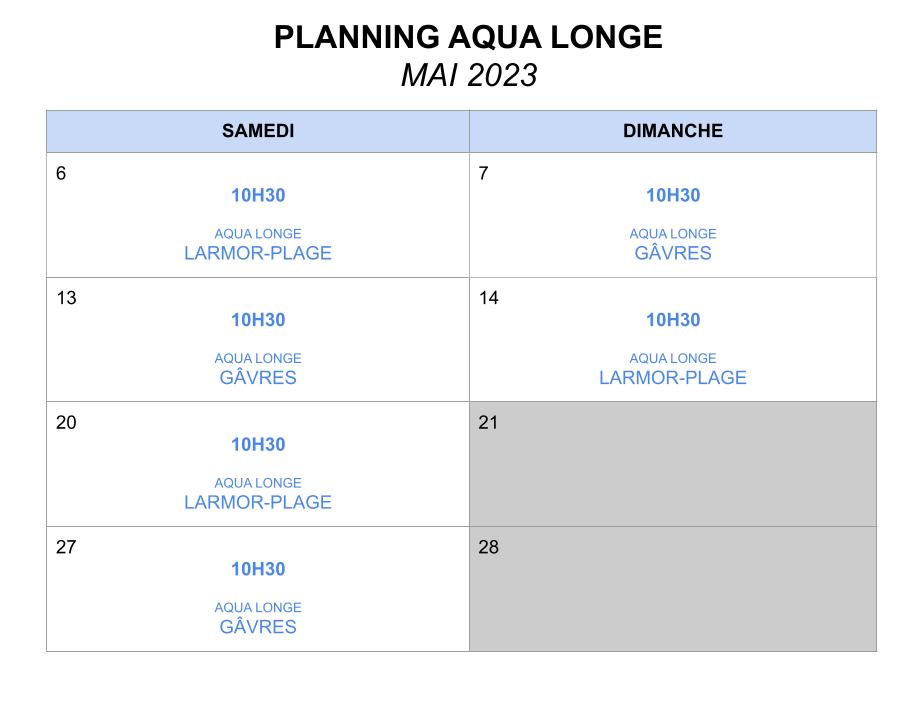This screenshot has height=701, width=918.
Task: Click the PLANNING AQUA LONGE title
Action: coord(468,37)
